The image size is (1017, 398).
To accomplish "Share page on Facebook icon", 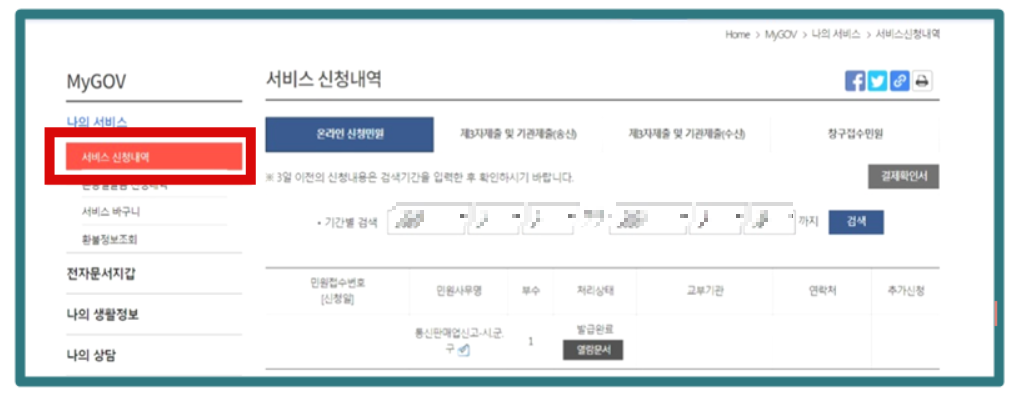I will 855,81.
